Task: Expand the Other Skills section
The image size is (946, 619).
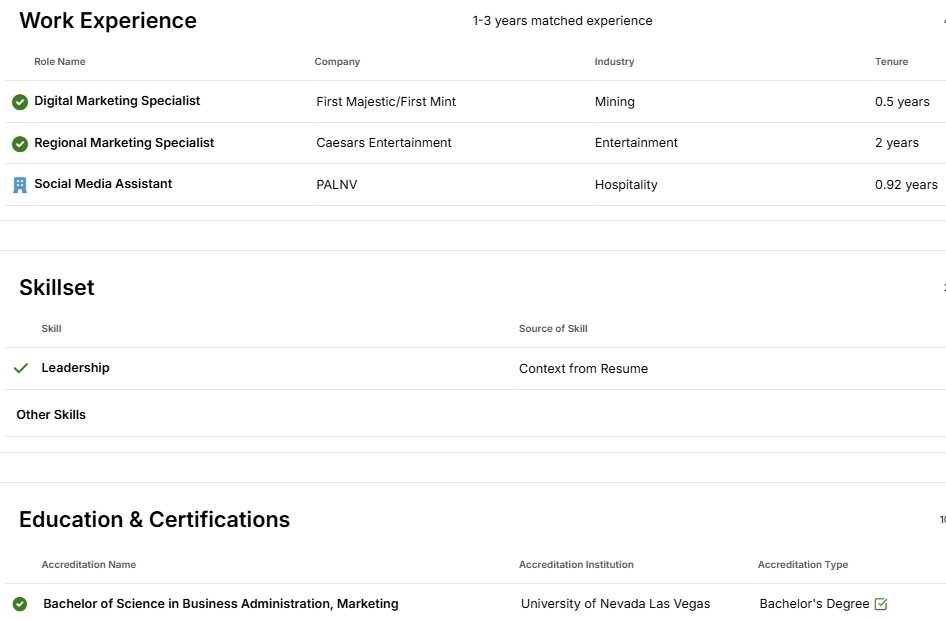Action: pos(51,414)
